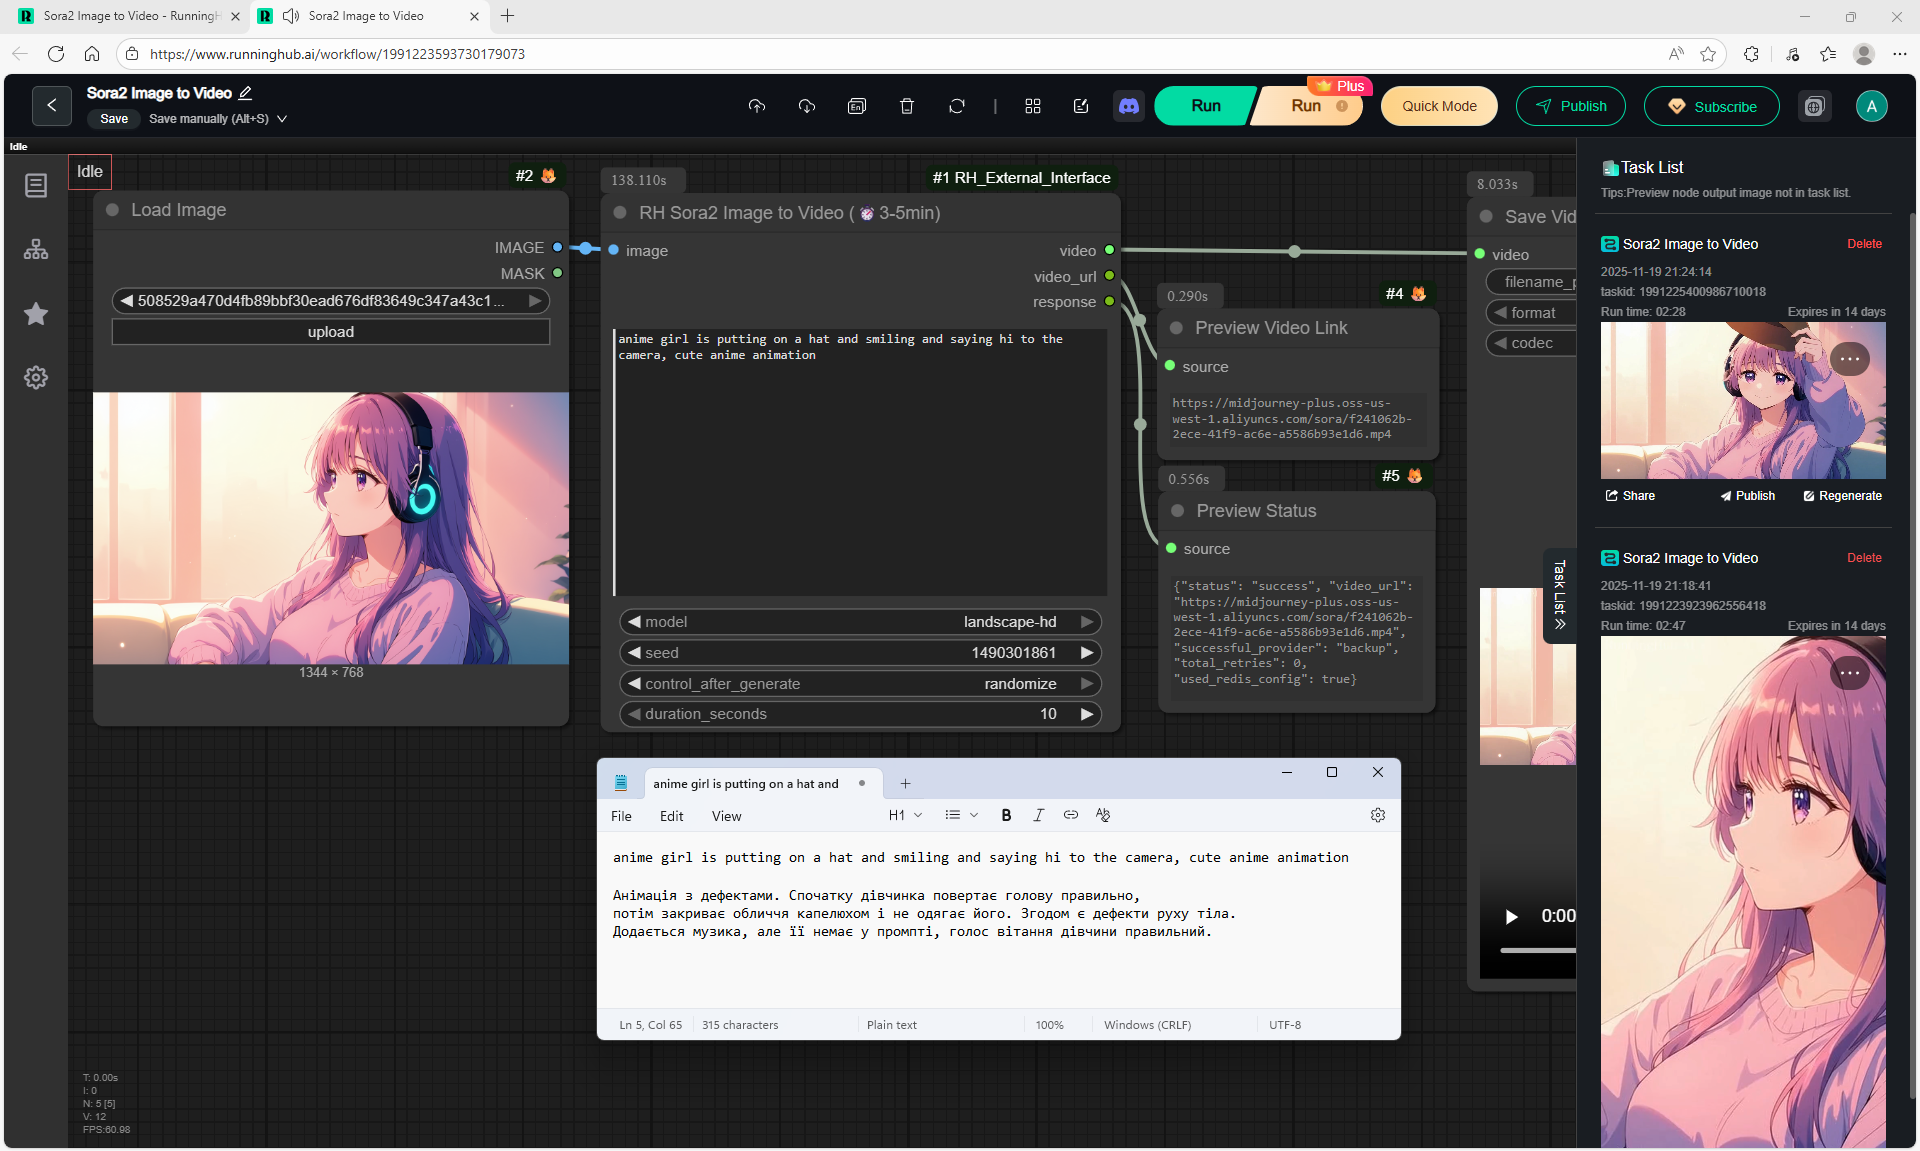Open the node tree sidebar icon
The width and height of the screenshot is (1920, 1151).
(x=36, y=249)
